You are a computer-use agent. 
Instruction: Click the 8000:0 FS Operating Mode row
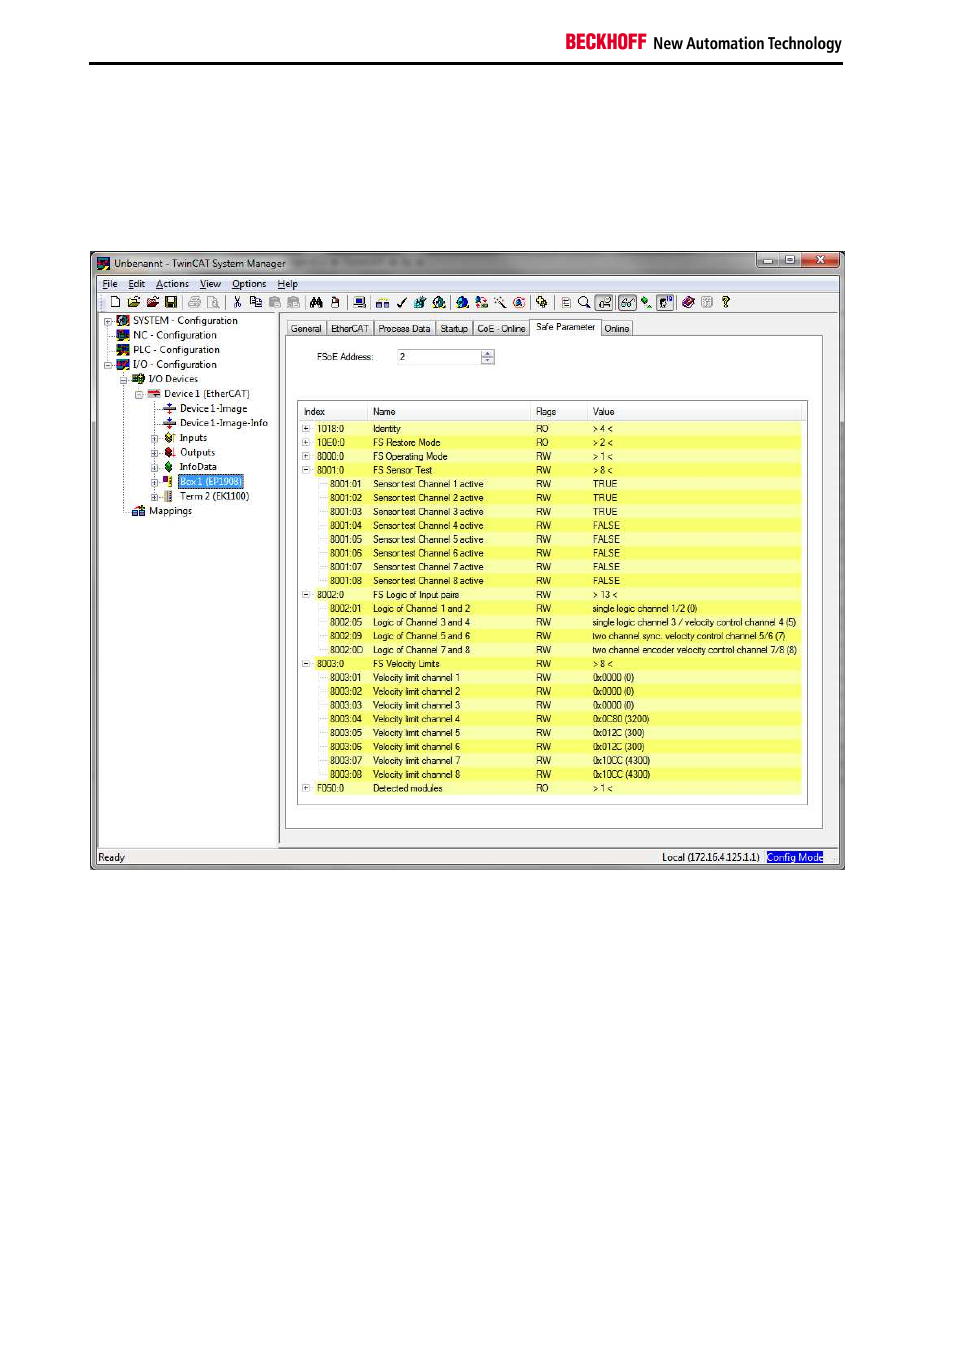pos(551,457)
